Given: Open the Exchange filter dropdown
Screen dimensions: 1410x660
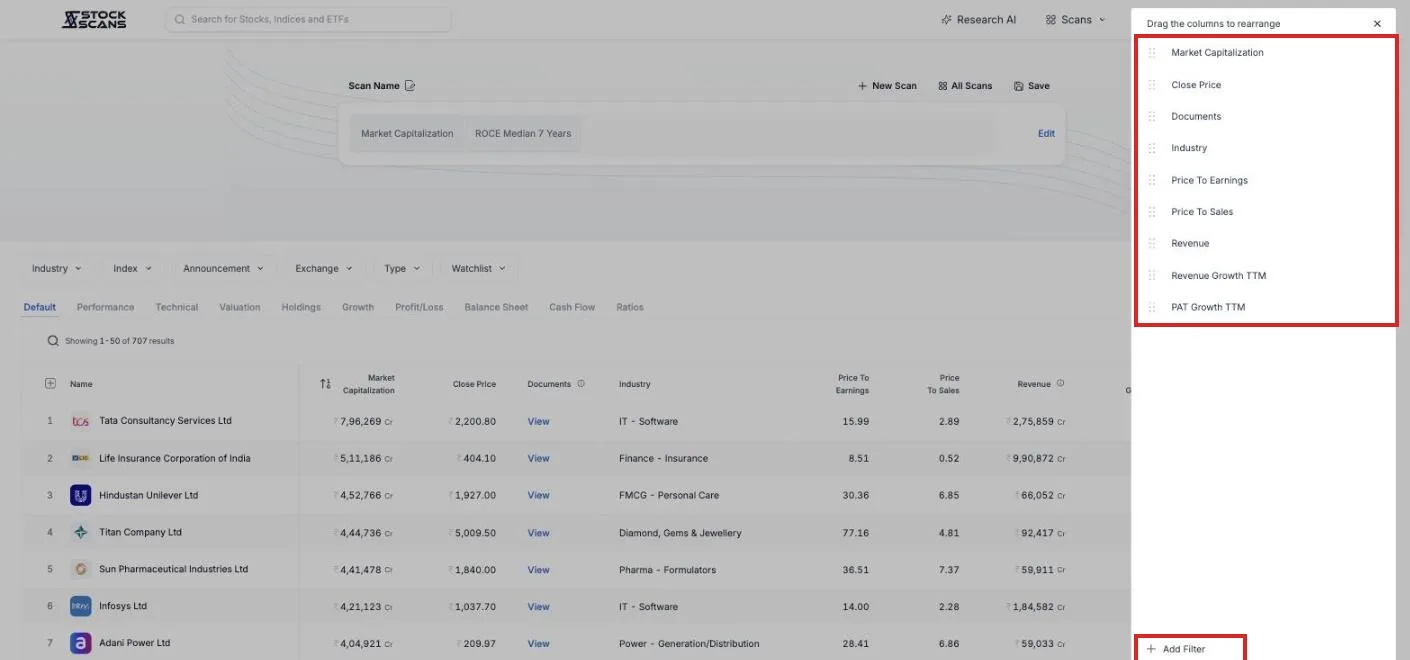Looking at the screenshot, I should (324, 269).
